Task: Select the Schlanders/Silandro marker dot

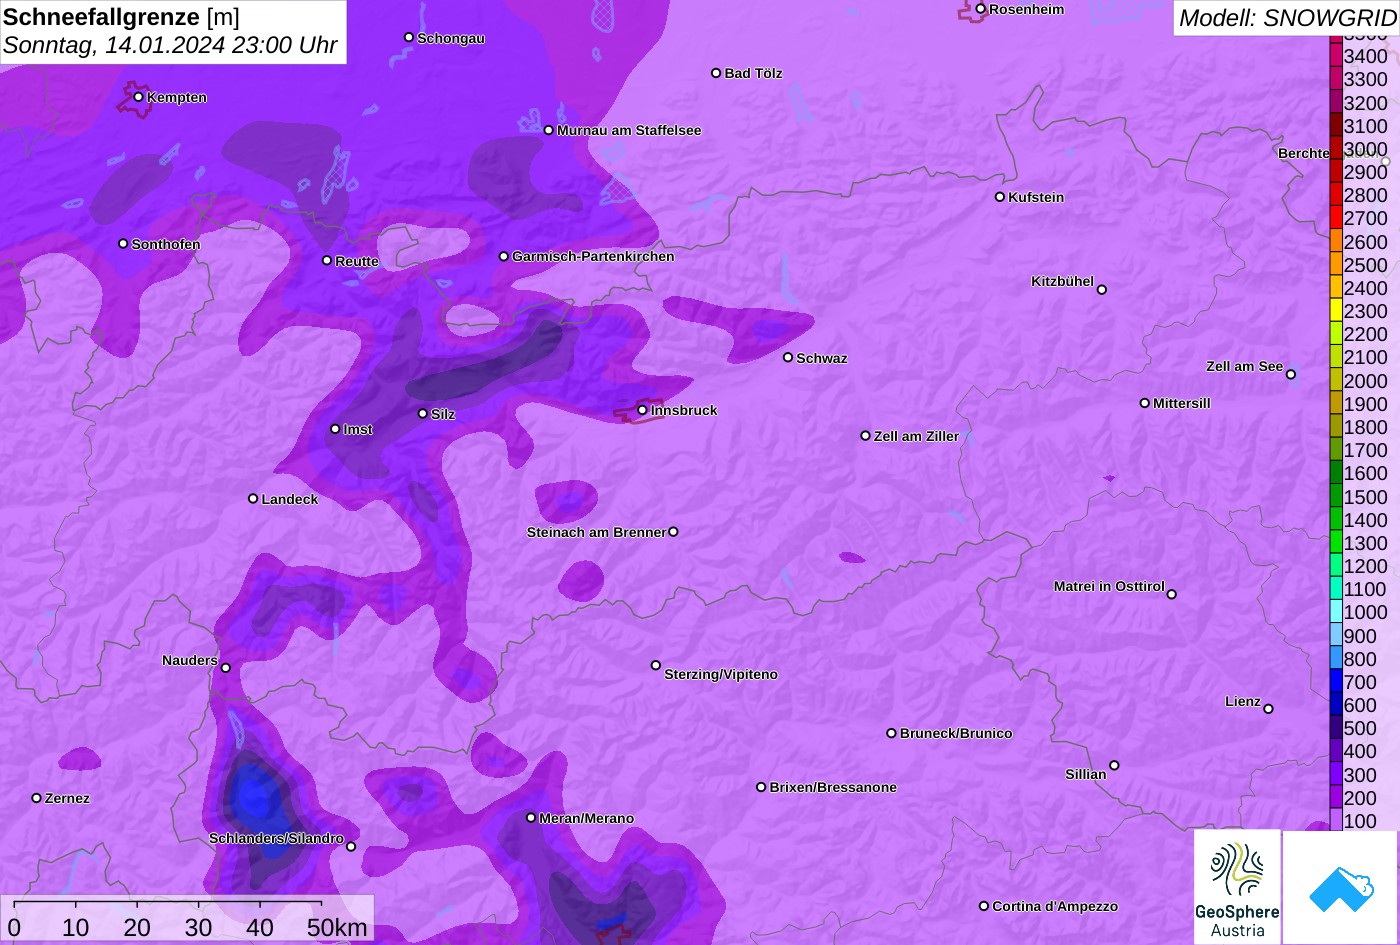Action: 351,847
